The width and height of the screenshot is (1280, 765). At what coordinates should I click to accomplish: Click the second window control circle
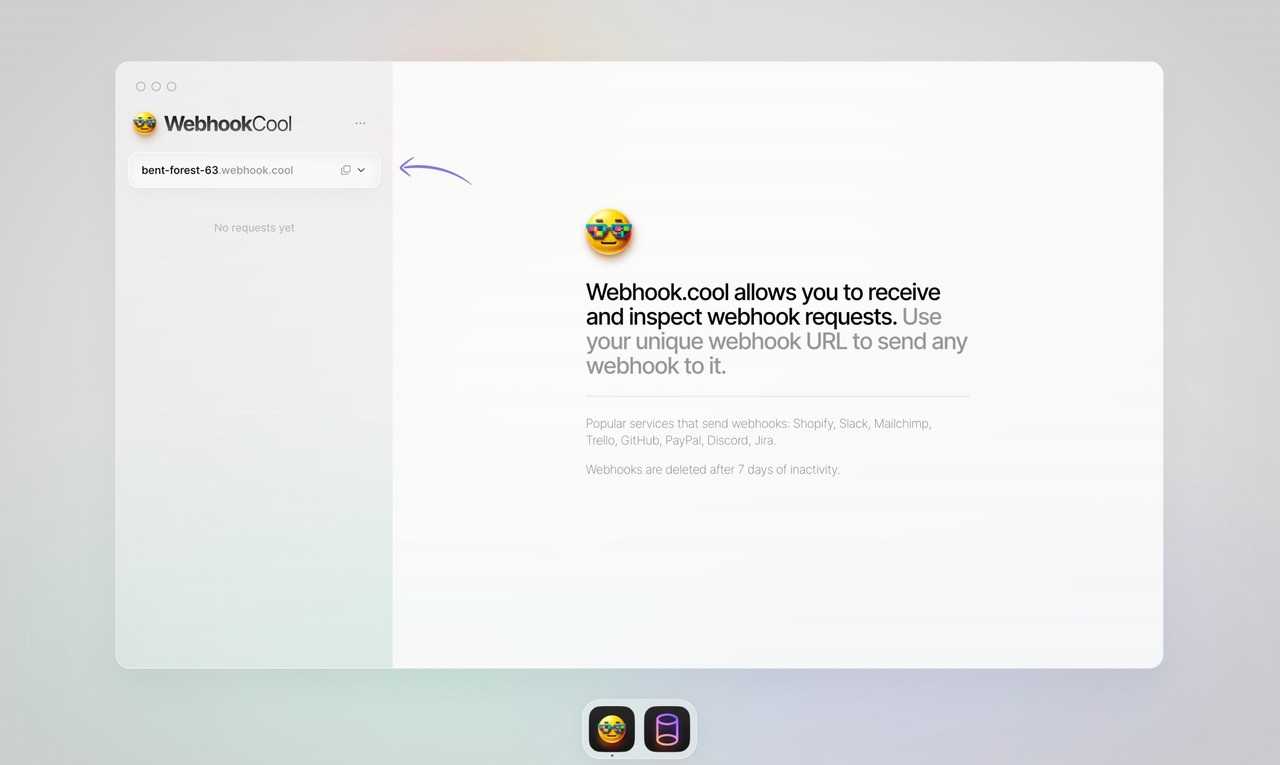click(156, 87)
